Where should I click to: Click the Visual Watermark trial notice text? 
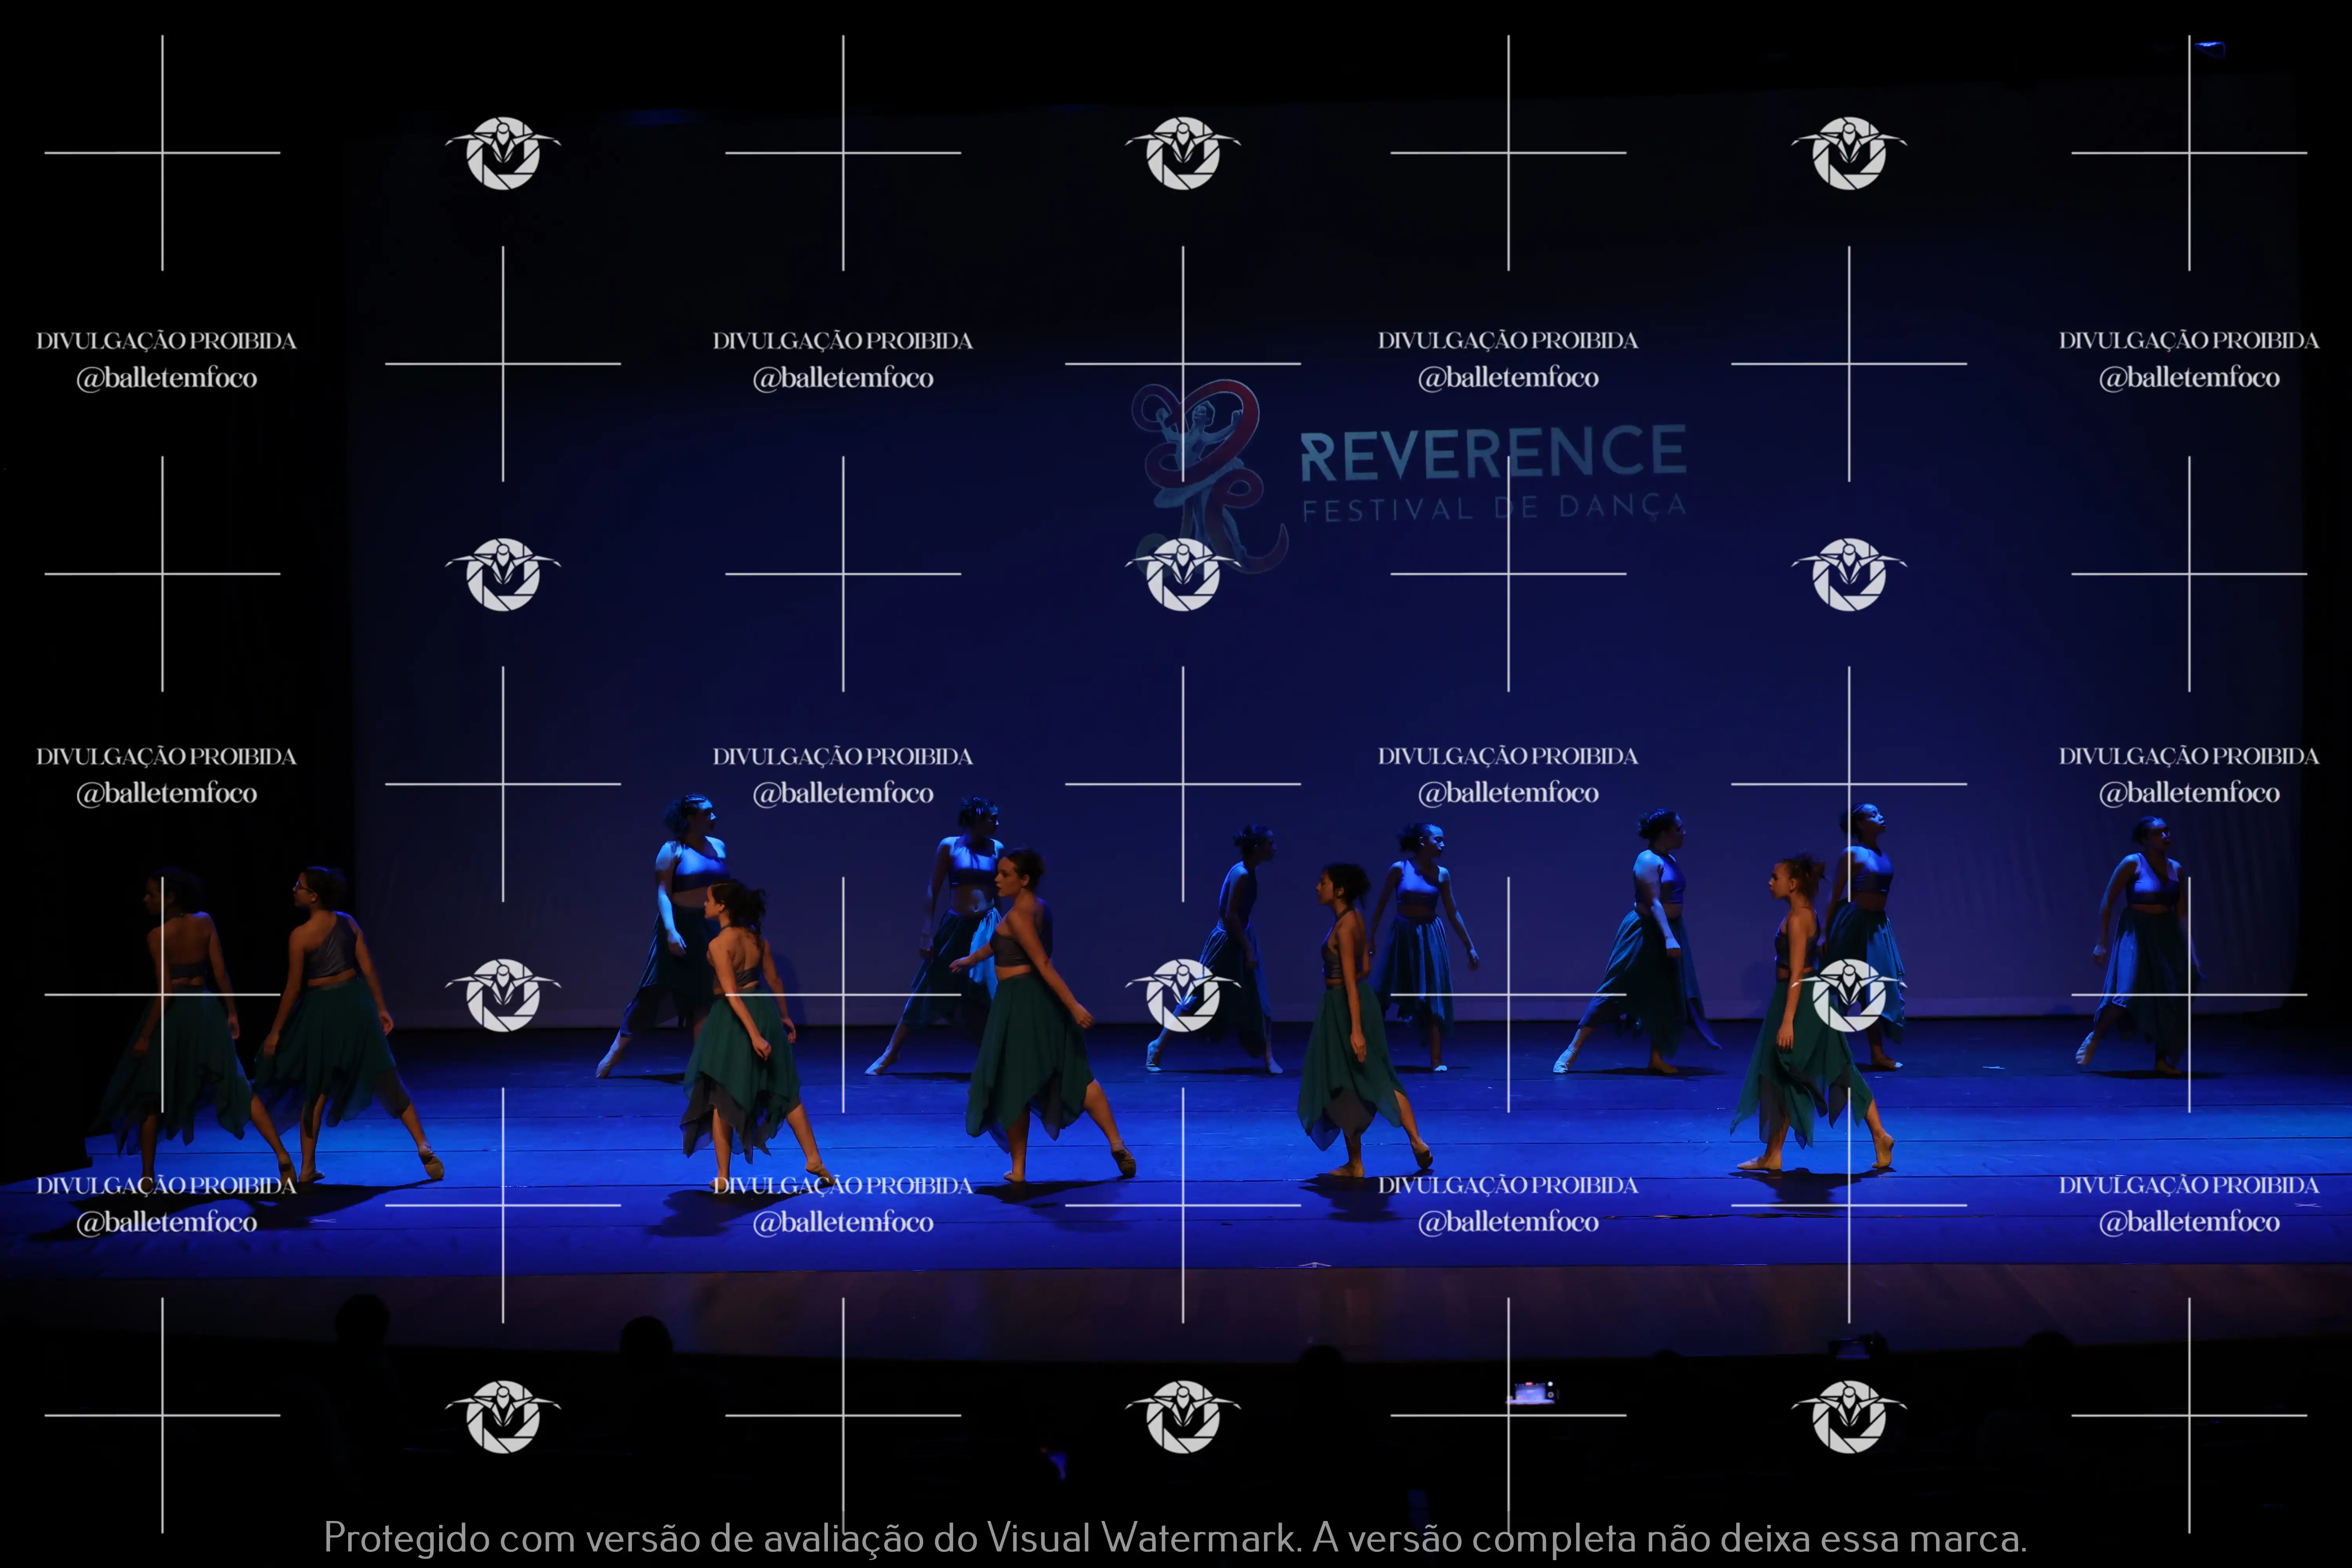point(1175,1538)
